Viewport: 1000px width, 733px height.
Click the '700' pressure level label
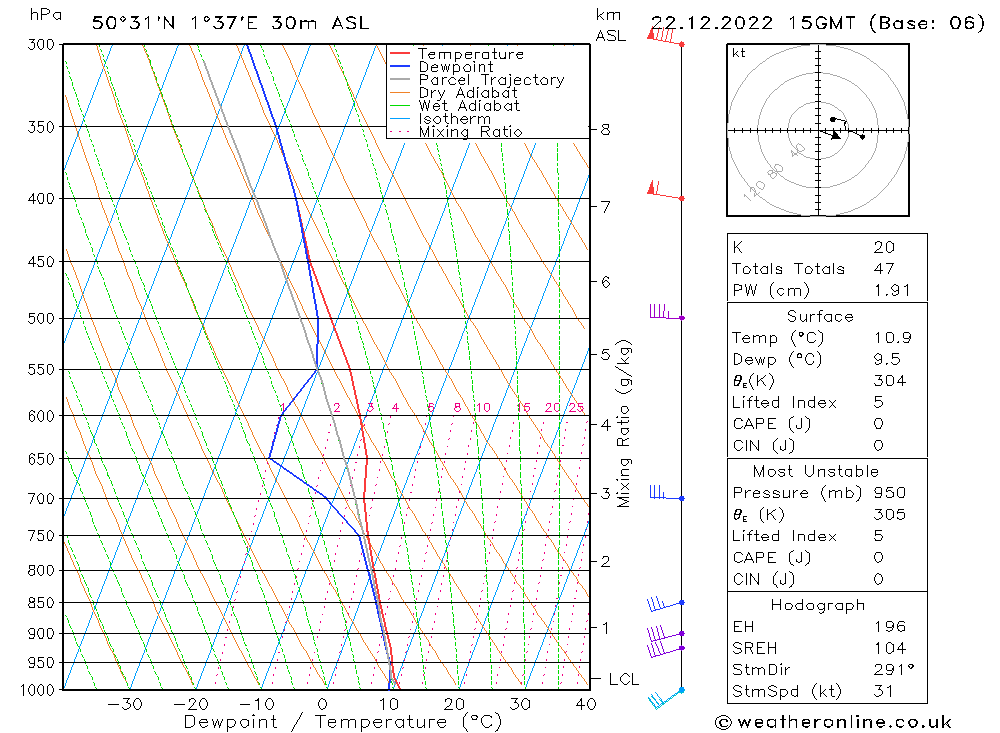pyautogui.click(x=41, y=499)
